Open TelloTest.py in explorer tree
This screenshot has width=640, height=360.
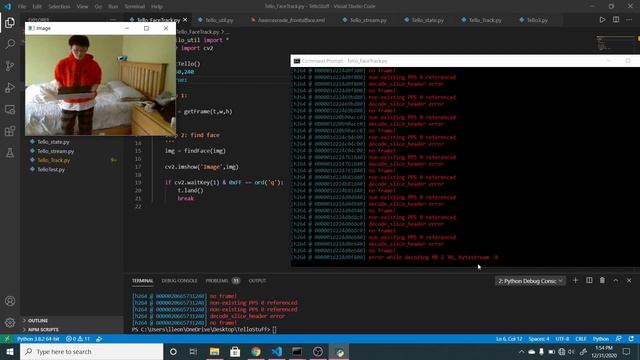(51, 169)
